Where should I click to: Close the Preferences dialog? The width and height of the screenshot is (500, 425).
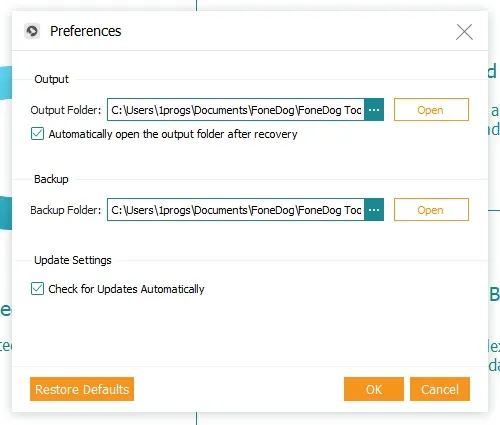point(464,32)
